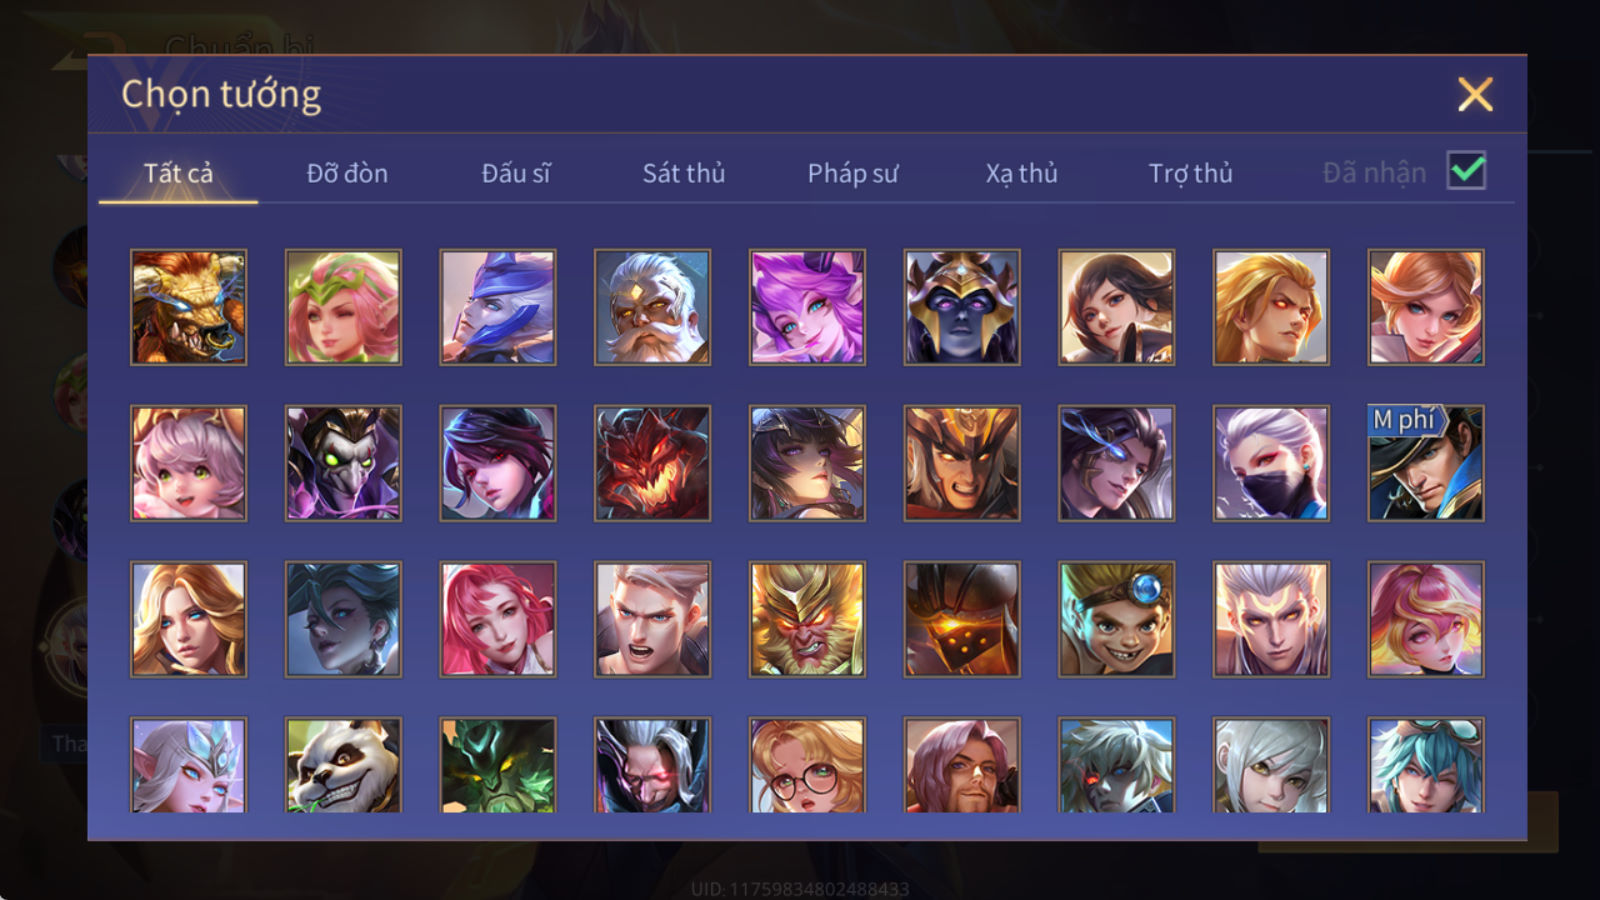This screenshot has width=1600, height=900.
Task: Switch to the 'Đỡ đòn' tab
Action: pyautogui.click(x=347, y=173)
